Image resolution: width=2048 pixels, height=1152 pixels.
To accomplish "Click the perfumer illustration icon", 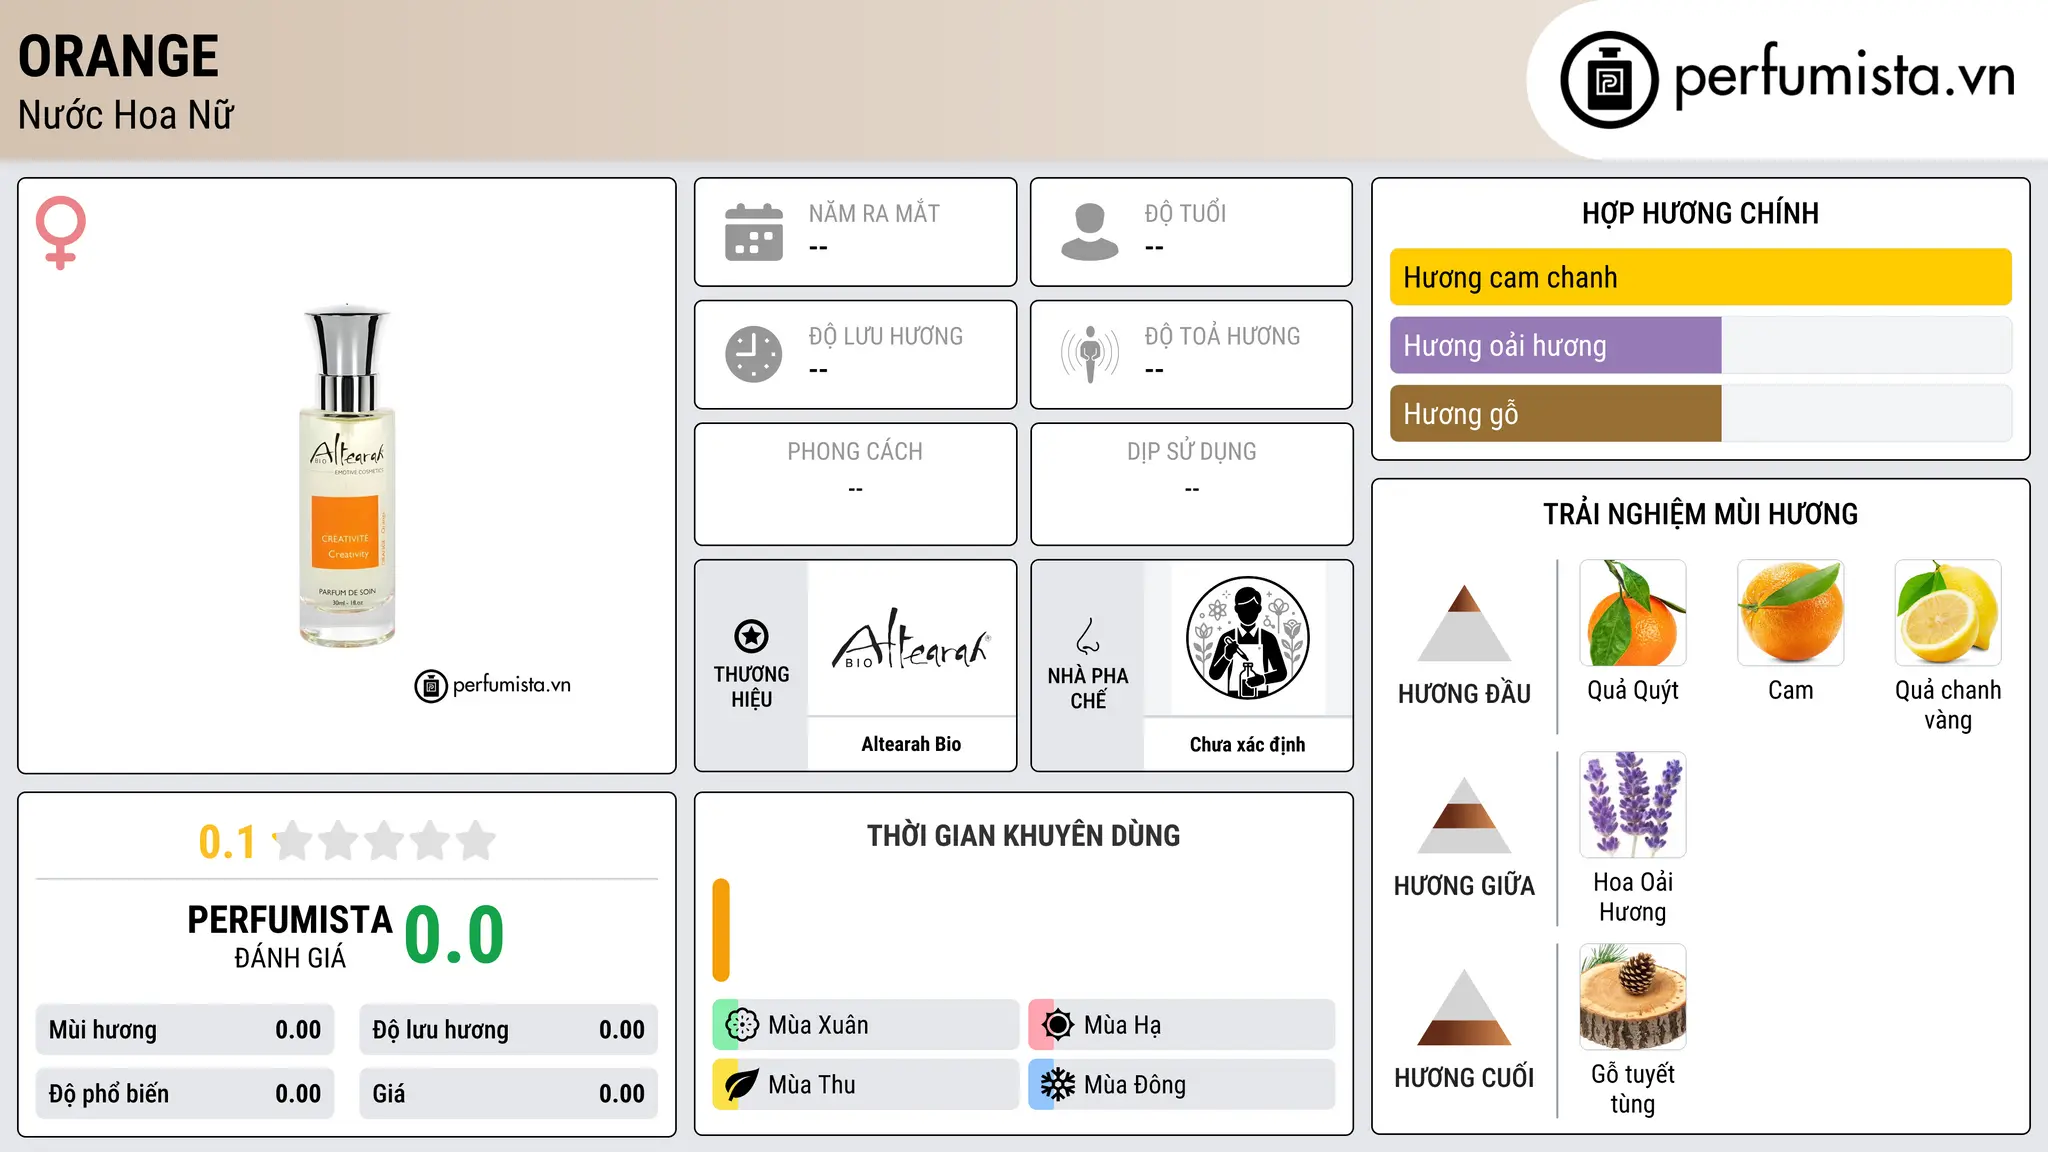I will (x=1247, y=638).
